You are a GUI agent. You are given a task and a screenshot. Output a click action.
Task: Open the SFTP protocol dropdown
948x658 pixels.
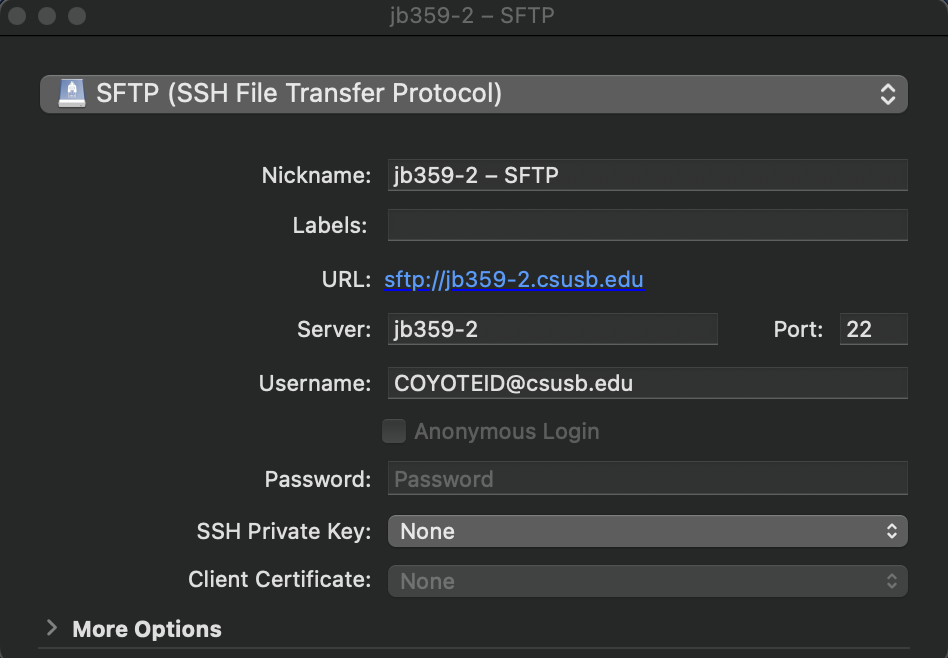point(473,94)
